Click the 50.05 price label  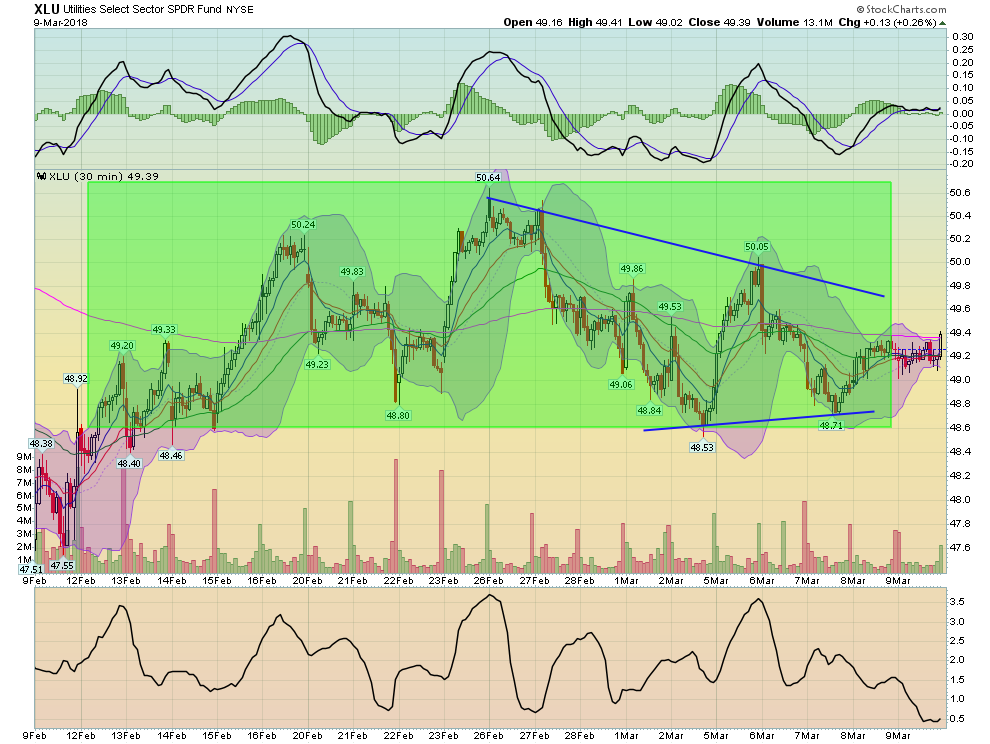[757, 246]
